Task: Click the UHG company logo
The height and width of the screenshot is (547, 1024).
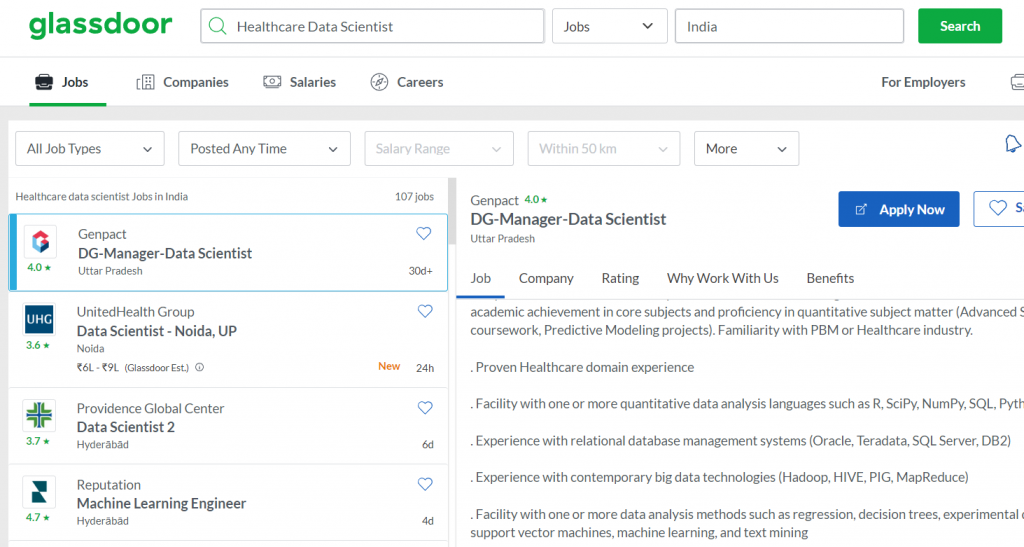Action: coord(39,319)
